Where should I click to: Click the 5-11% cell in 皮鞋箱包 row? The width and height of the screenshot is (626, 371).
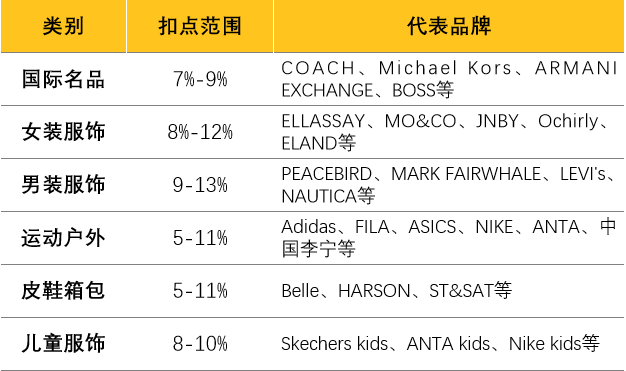200,291
